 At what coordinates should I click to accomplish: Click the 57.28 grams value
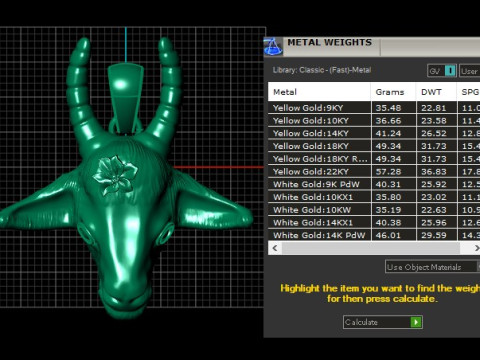[388, 172]
